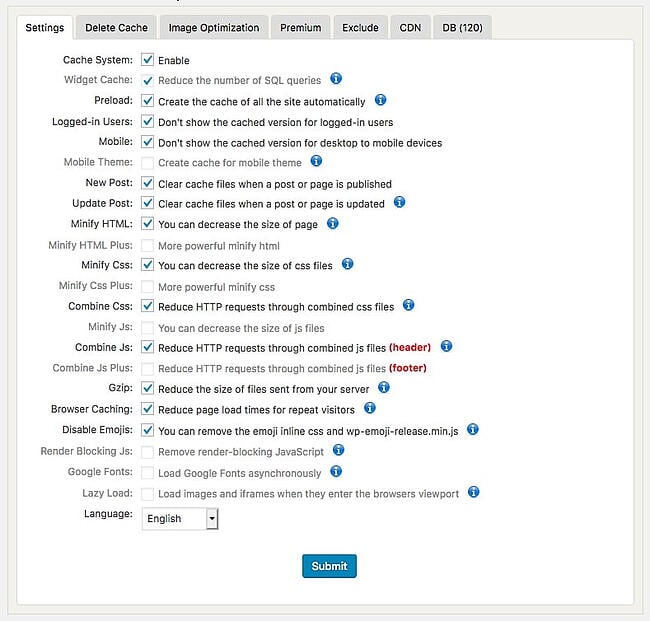650x621 pixels.
Task: Open info icon for Gzip setting
Action: (383, 388)
